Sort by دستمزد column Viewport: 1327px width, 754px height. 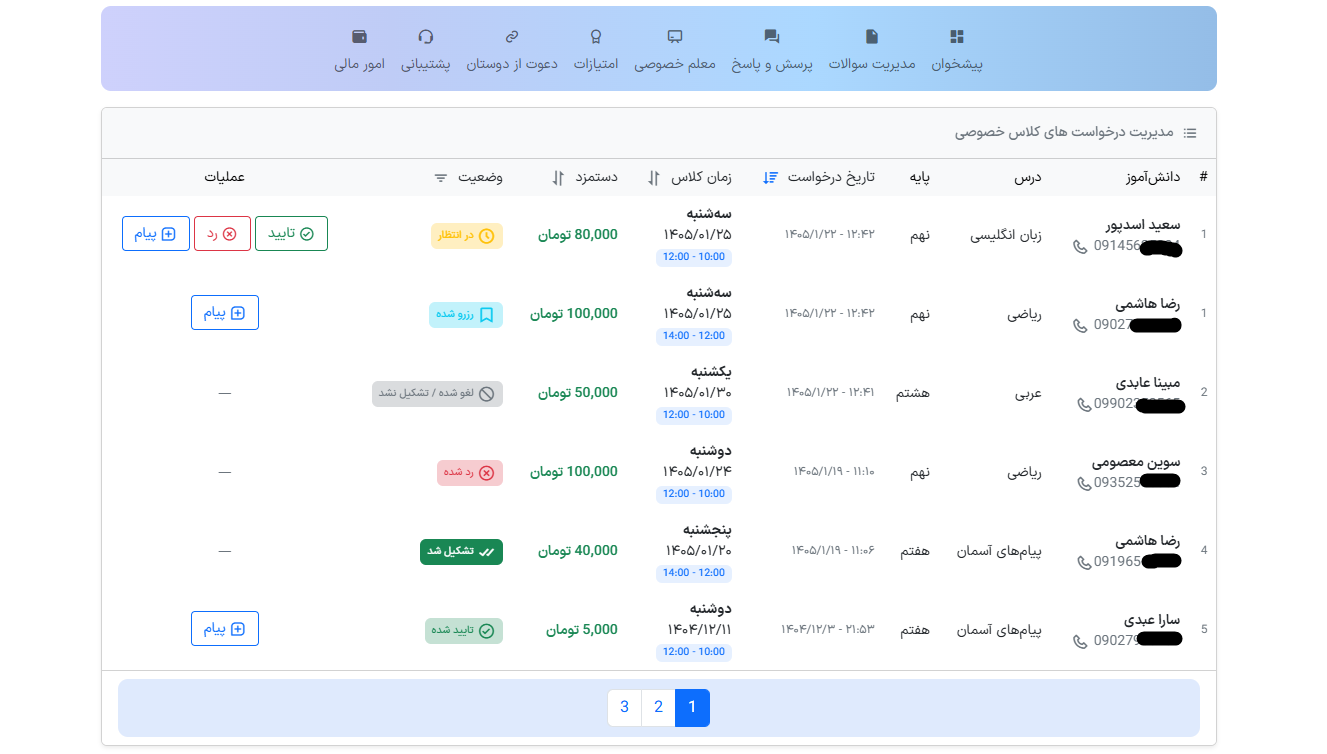pyautogui.click(x=558, y=177)
